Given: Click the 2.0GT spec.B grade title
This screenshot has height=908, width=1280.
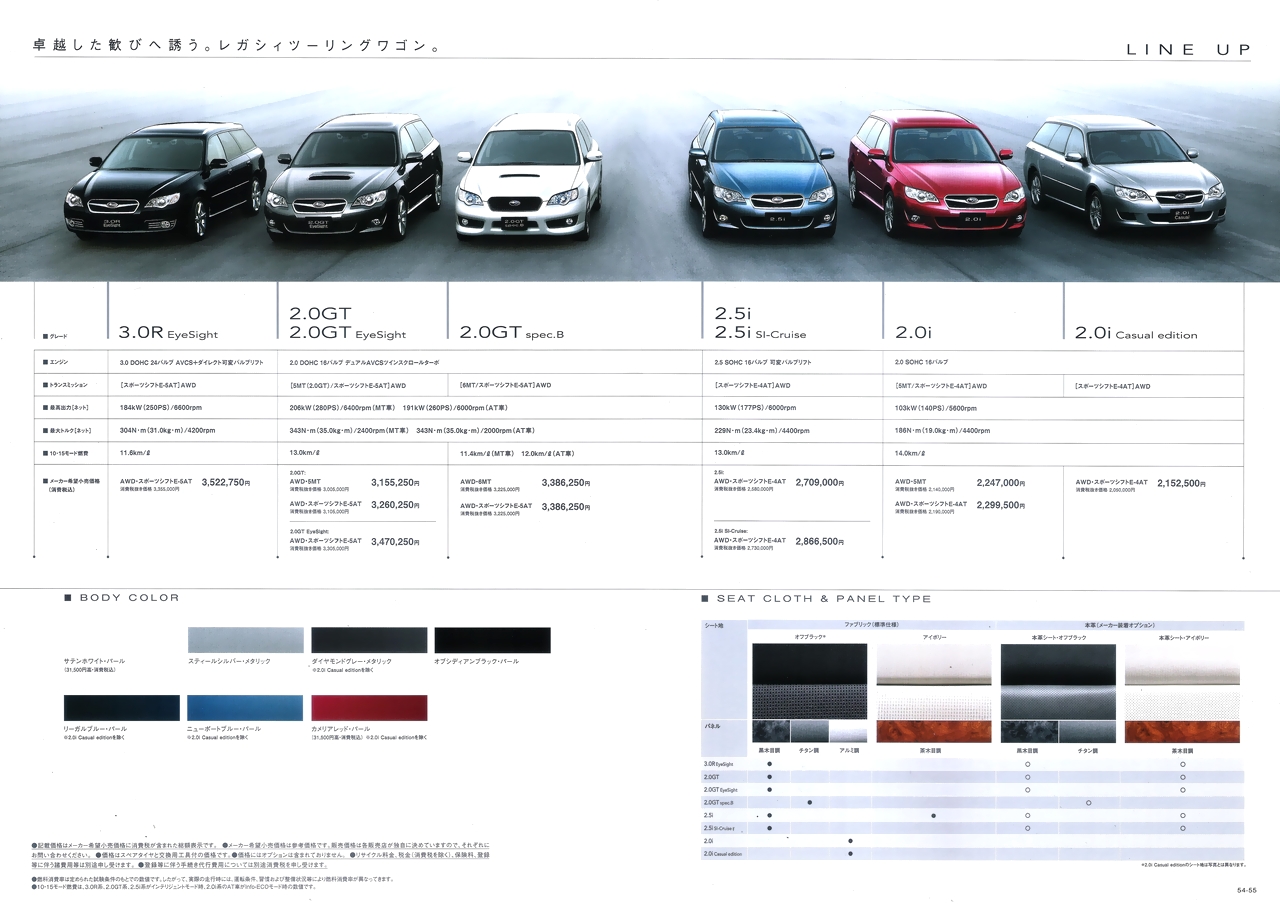Looking at the screenshot, I should (x=512, y=334).
